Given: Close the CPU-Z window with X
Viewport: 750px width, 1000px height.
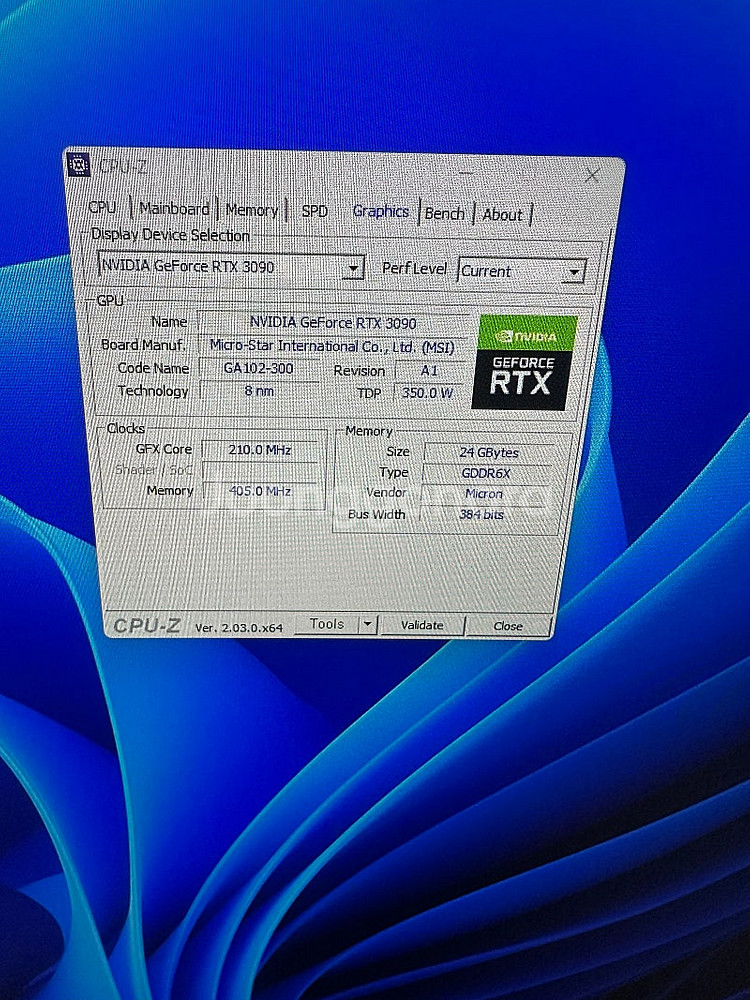Looking at the screenshot, I should coord(592,175).
